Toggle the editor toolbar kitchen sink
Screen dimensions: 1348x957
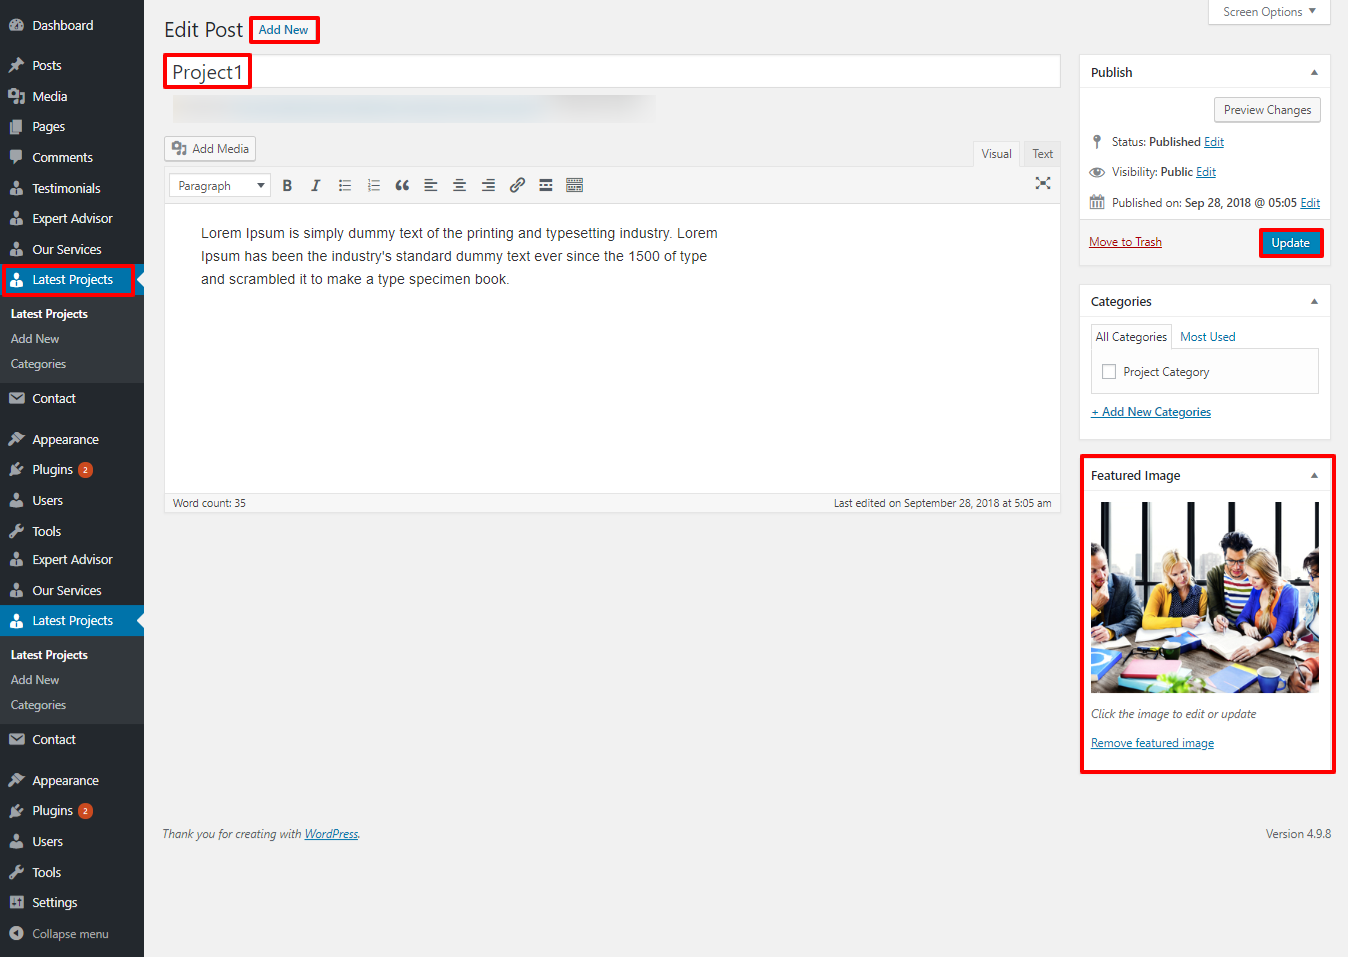coord(574,186)
